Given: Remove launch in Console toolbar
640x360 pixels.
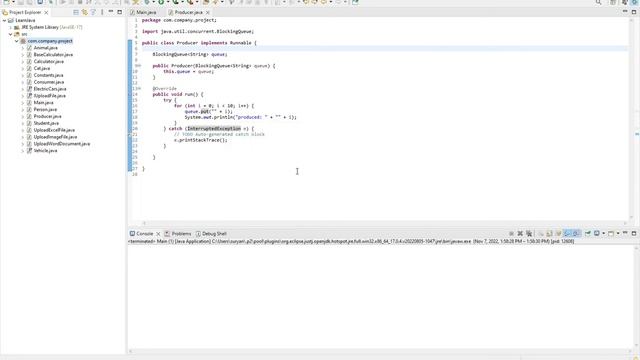Looking at the screenshot, I should click(x=520, y=233).
